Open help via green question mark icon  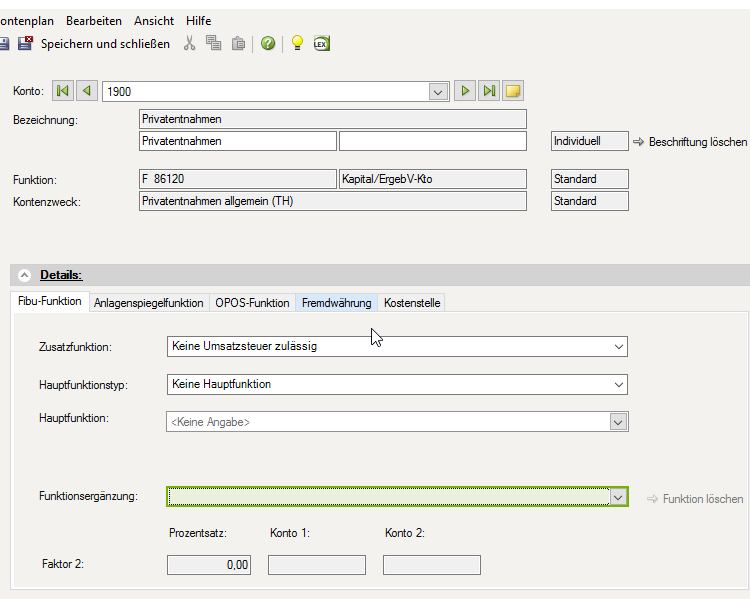268,44
